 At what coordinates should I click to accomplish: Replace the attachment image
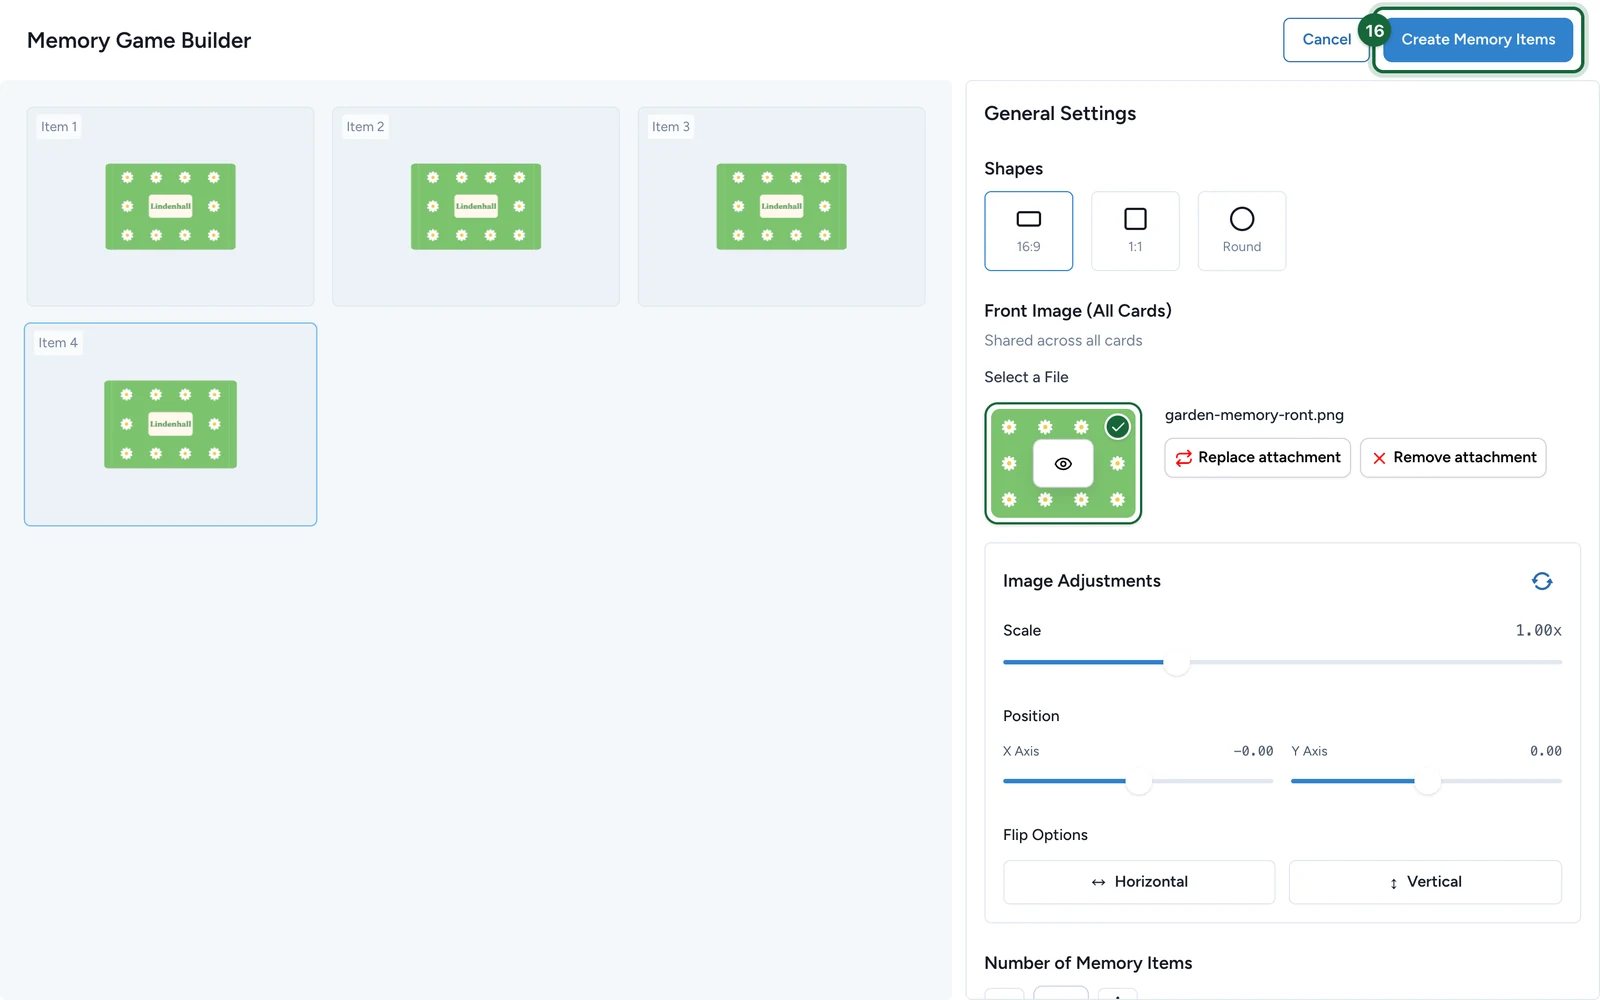(x=1257, y=457)
